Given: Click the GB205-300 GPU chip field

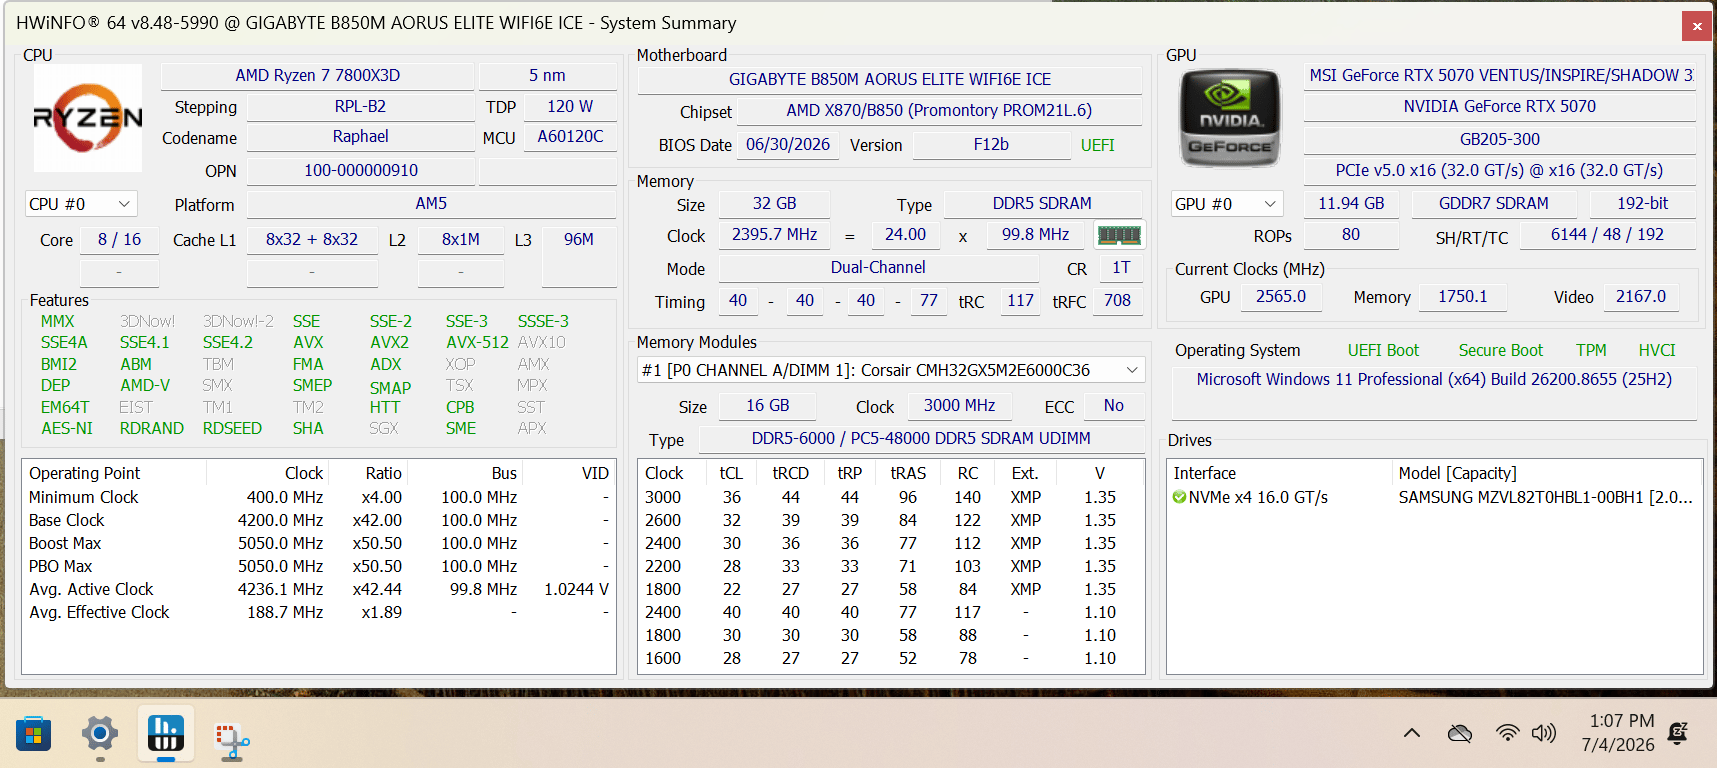Looking at the screenshot, I should click(x=1500, y=139).
